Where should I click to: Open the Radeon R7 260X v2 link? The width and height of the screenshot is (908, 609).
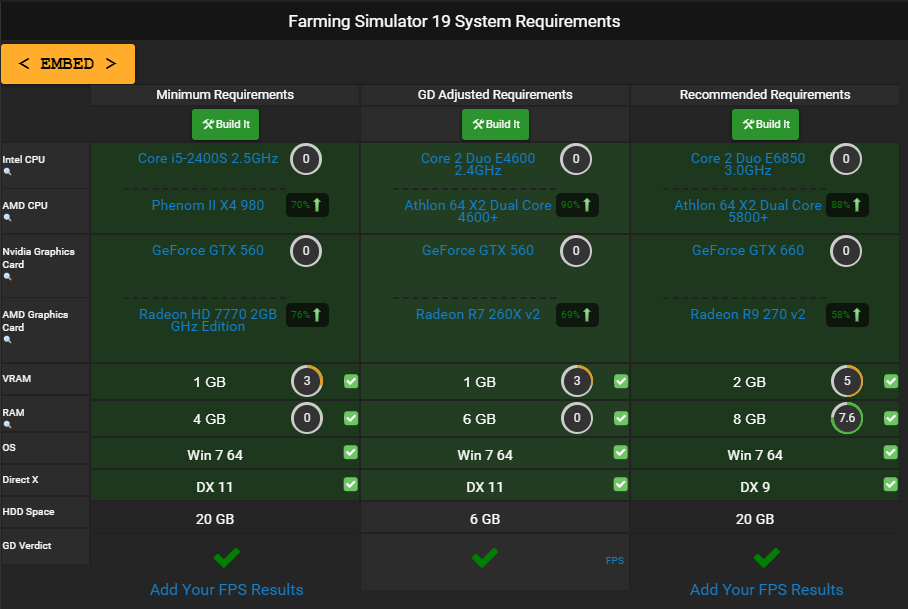pos(478,314)
